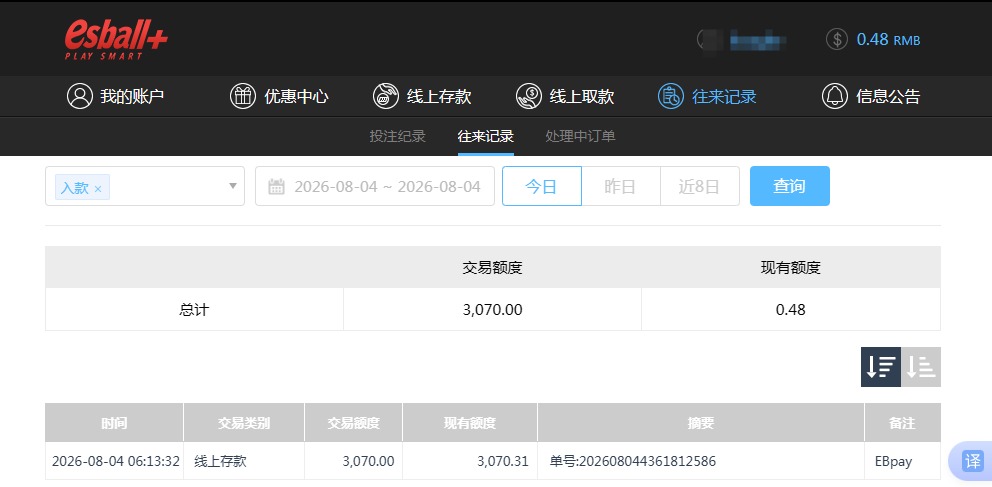Click the 0.48 value in summary table
Image resolution: width=992 pixels, height=487 pixels.
(791, 310)
